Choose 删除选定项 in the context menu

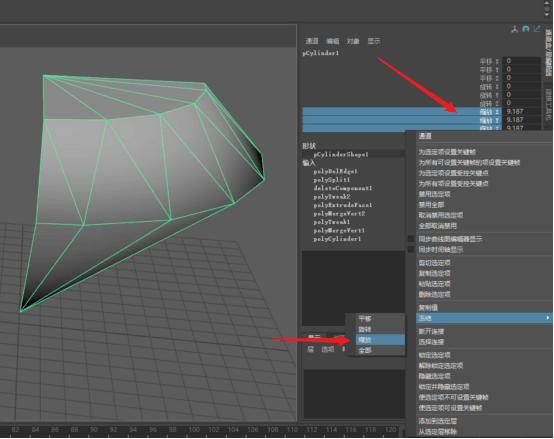tap(434, 295)
